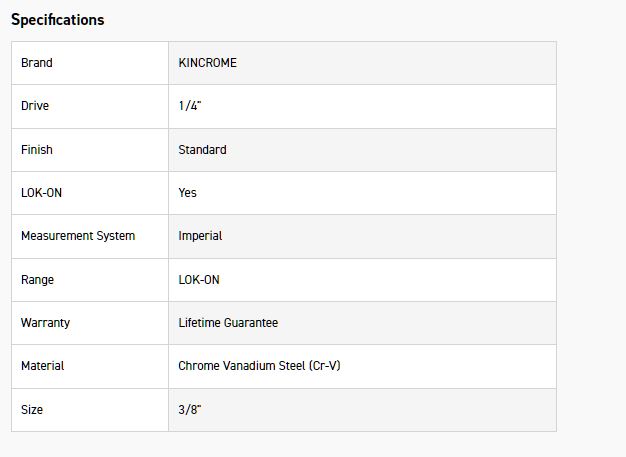The width and height of the screenshot is (626, 457).
Task: Click the KINCROME brand value
Action: pyautogui.click(x=207, y=63)
